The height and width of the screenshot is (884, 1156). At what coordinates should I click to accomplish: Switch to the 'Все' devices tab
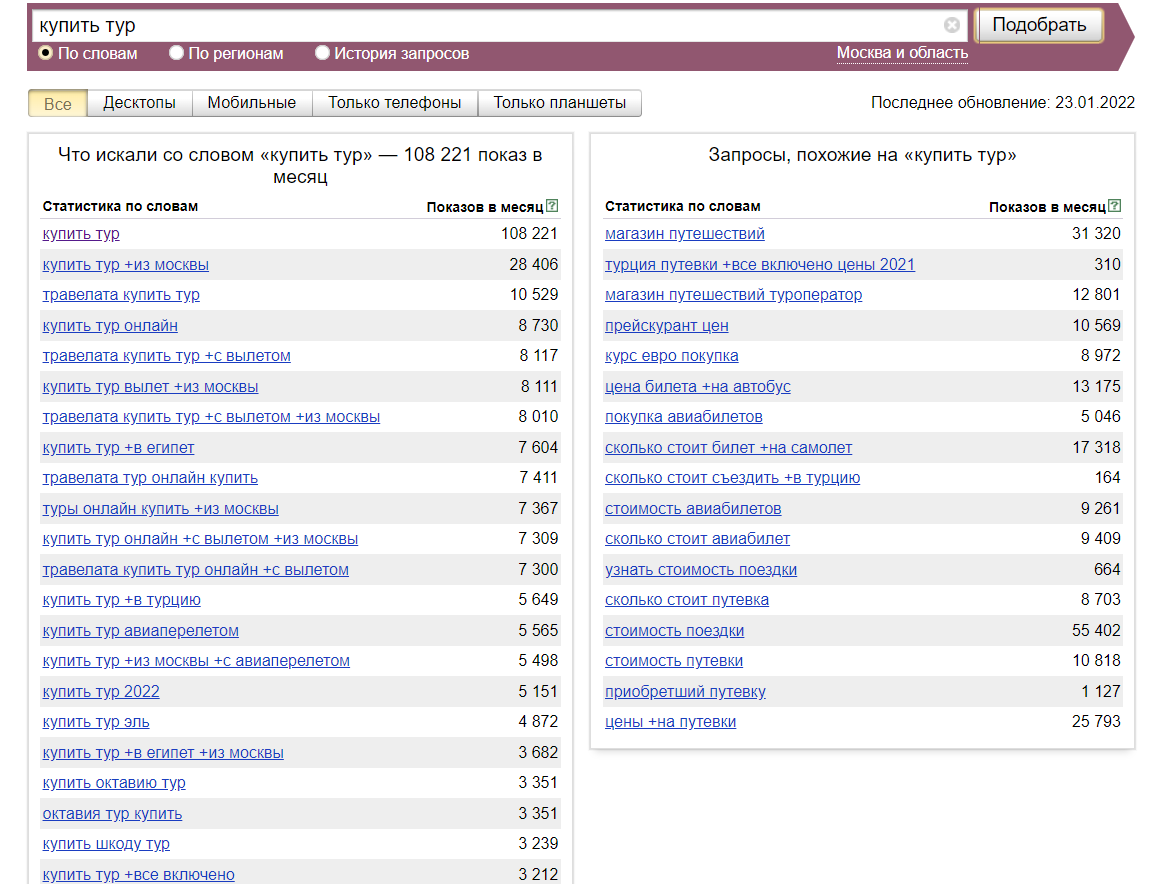coord(58,103)
